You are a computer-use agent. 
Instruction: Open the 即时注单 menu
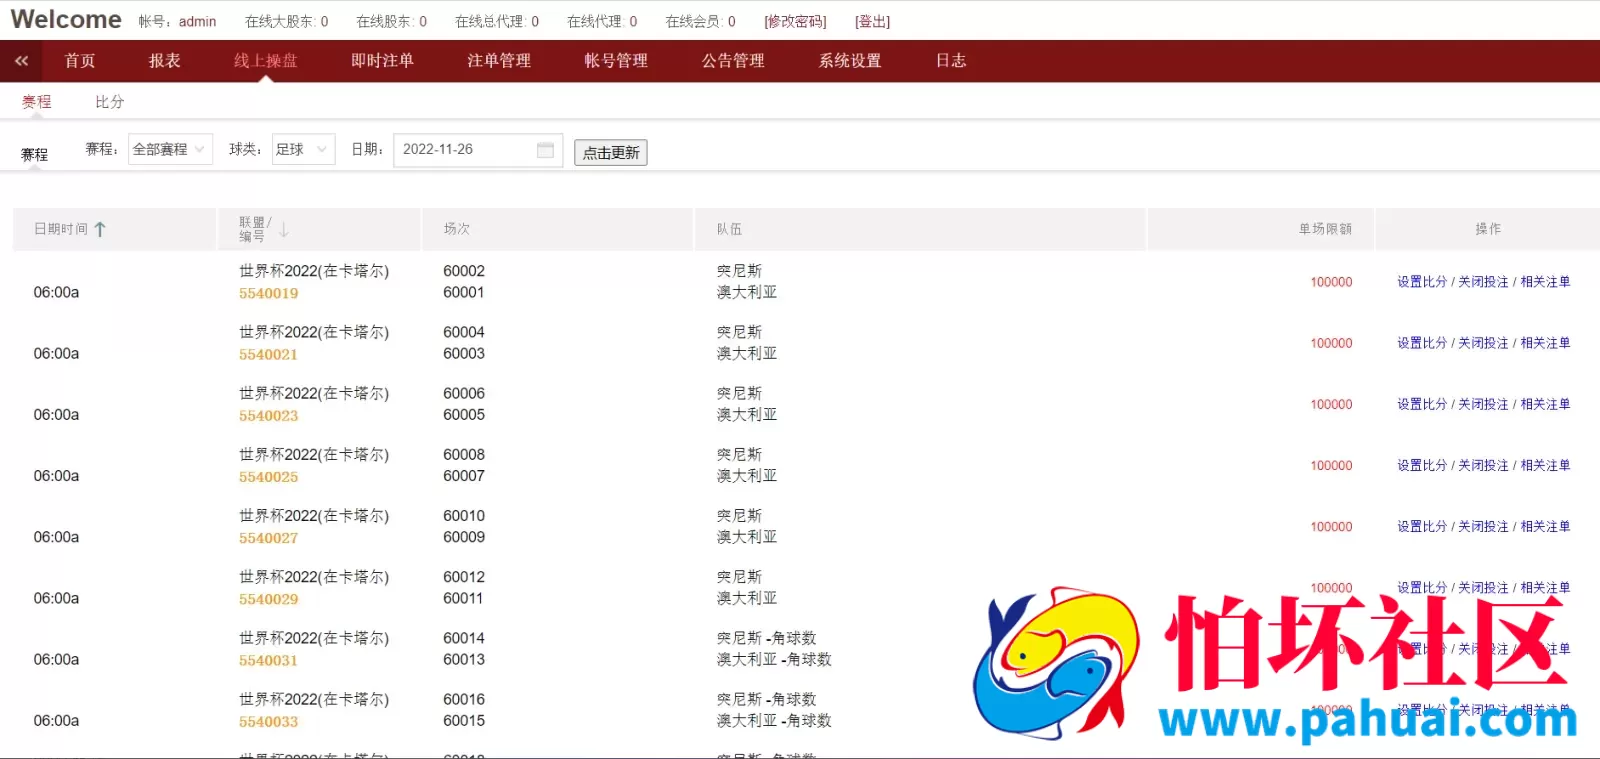coord(382,61)
